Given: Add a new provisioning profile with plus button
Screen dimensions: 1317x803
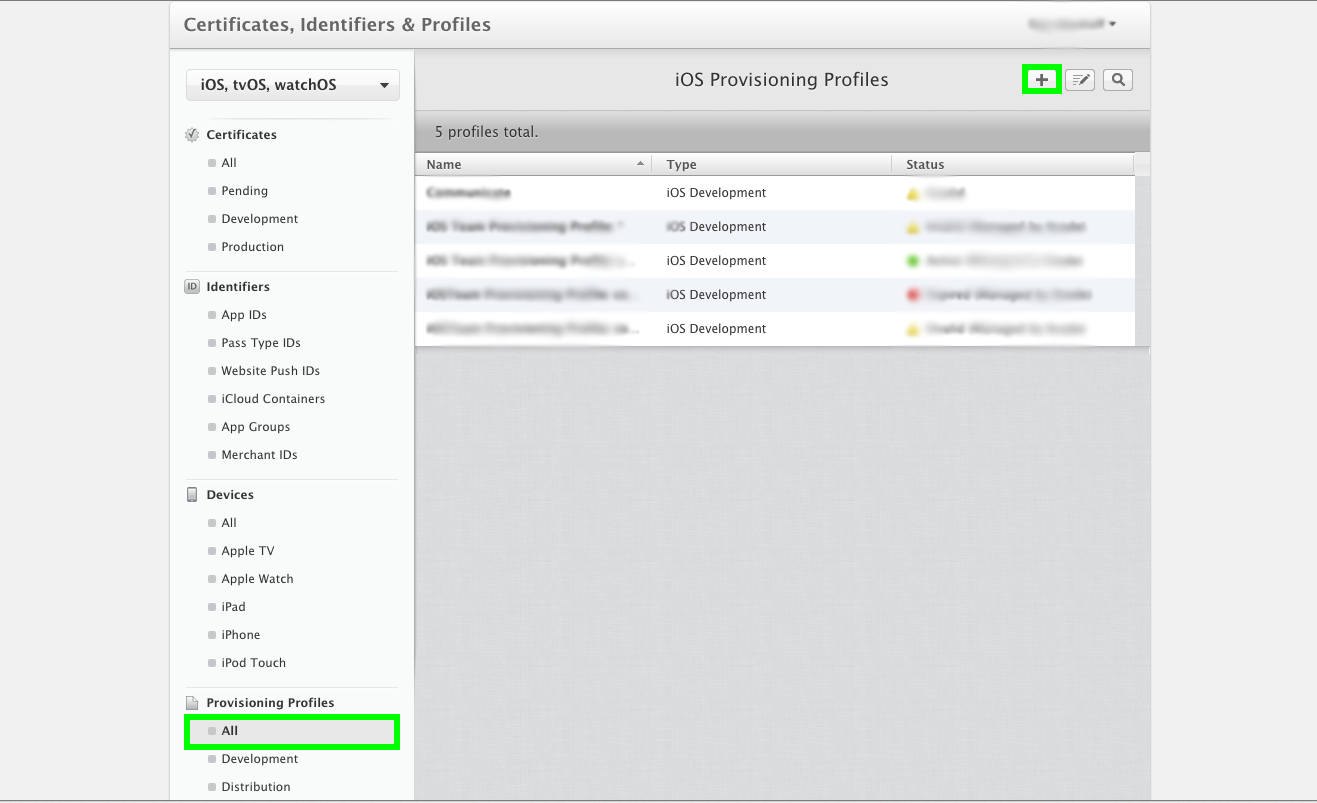Looking at the screenshot, I should tap(1041, 80).
